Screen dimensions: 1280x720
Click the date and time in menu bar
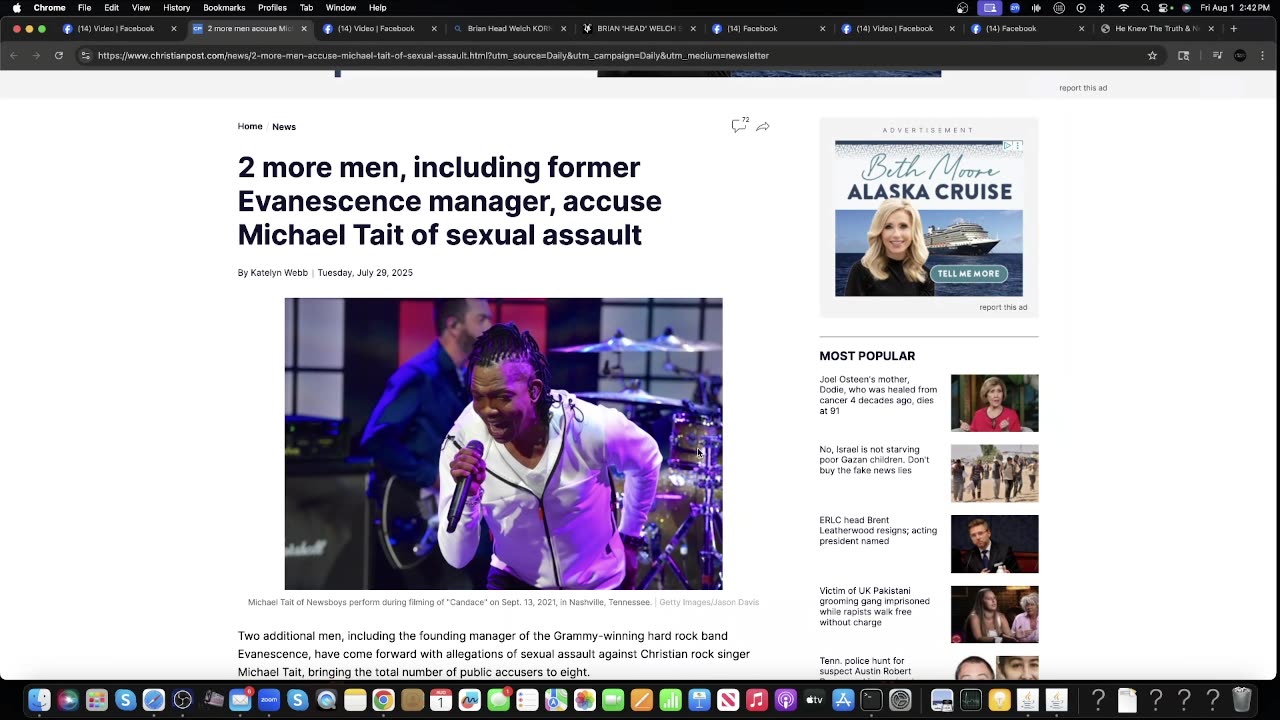tap(1234, 8)
